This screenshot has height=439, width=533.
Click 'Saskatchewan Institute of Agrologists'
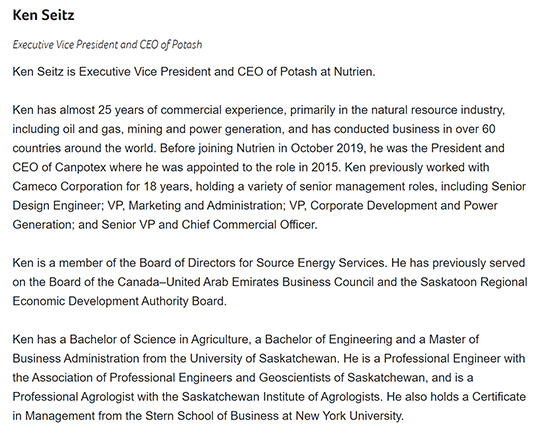coord(280,396)
